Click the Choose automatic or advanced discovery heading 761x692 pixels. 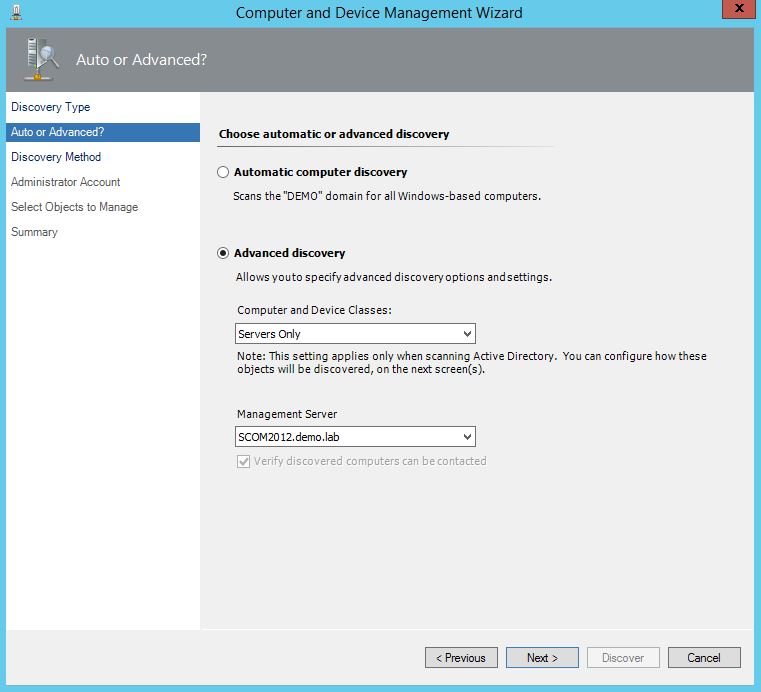[x=334, y=134]
